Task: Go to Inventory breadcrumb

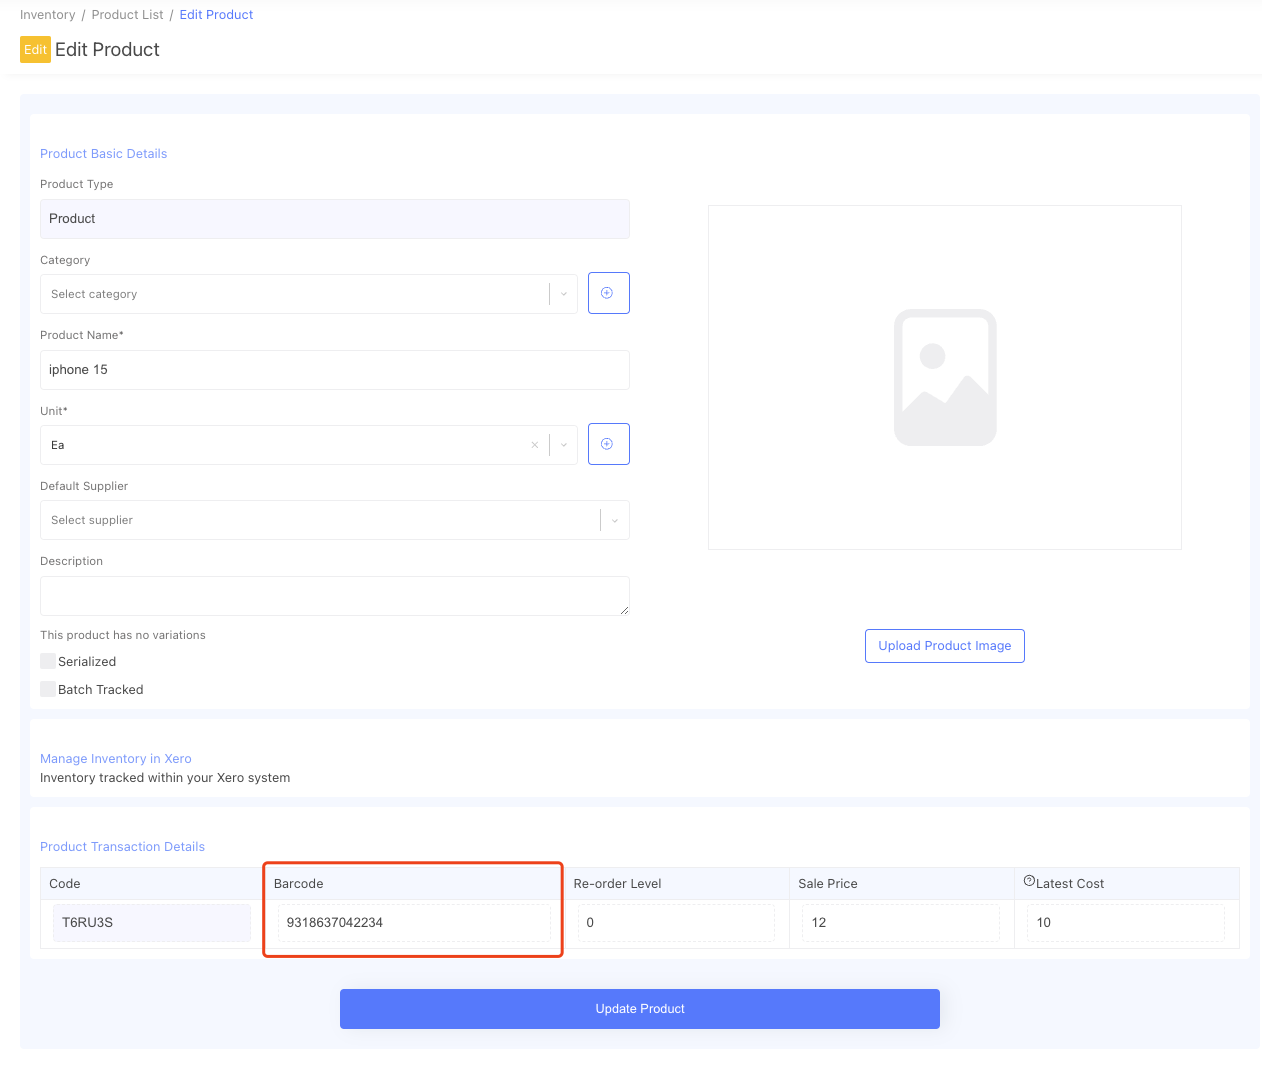Action: (47, 15)
